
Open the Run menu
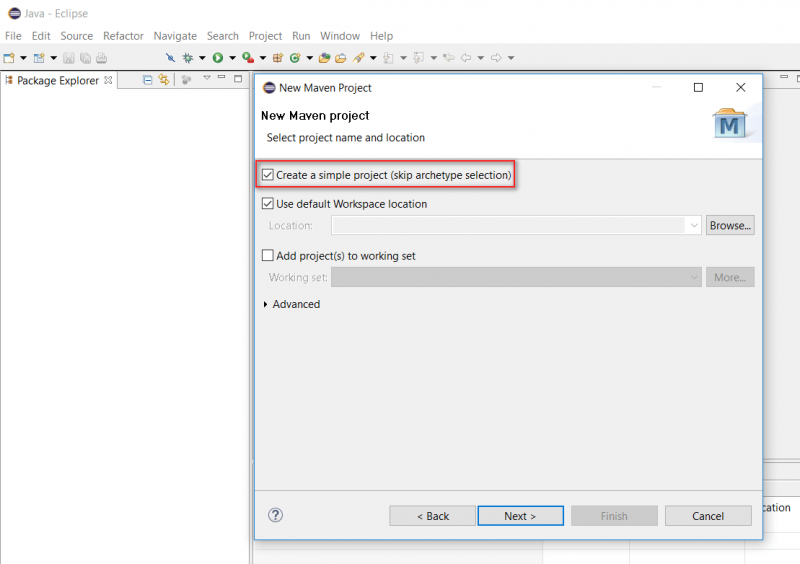coord(301,36)
